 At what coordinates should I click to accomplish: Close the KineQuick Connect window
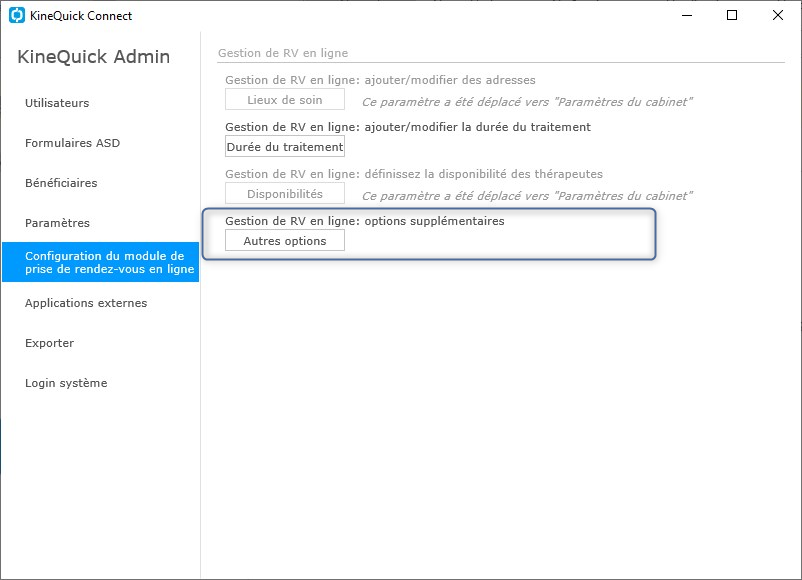[777, 15]
